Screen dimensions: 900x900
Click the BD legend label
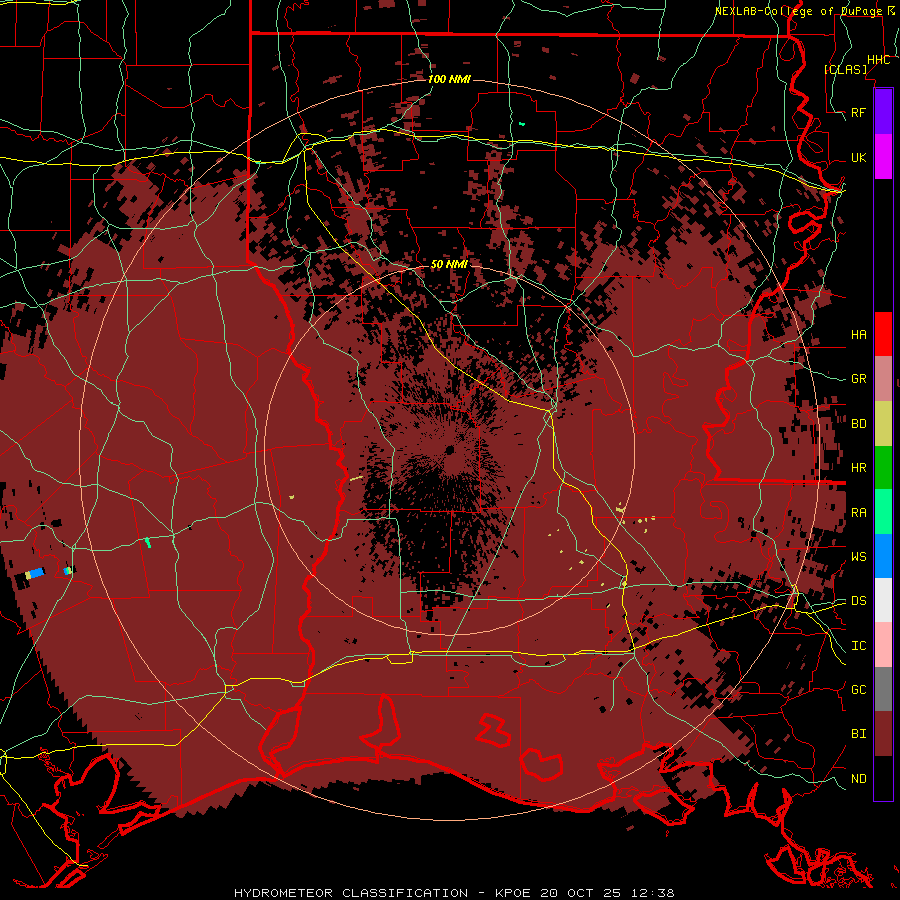[x=858, y=424]
